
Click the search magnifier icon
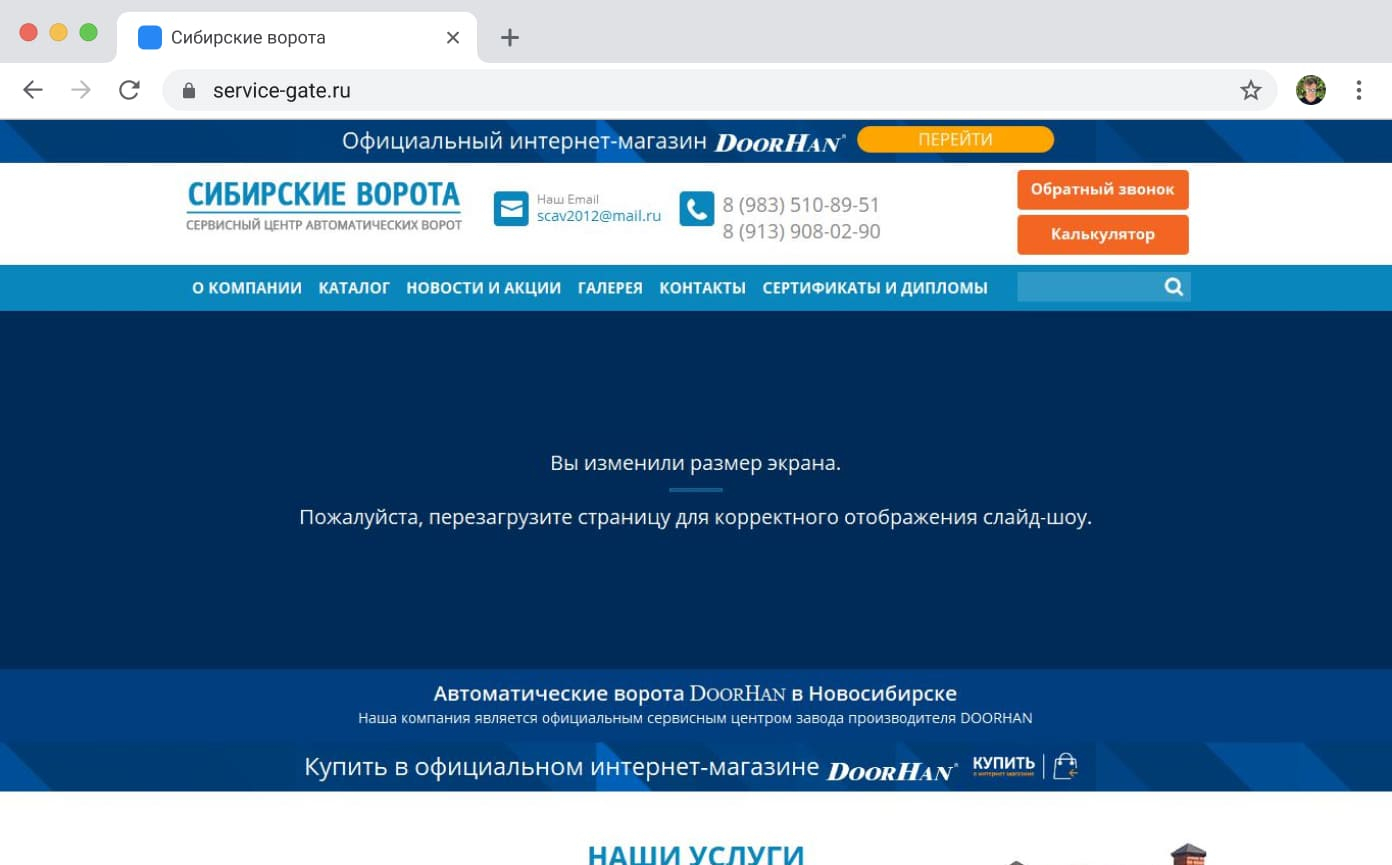(x=1174, y=287)
